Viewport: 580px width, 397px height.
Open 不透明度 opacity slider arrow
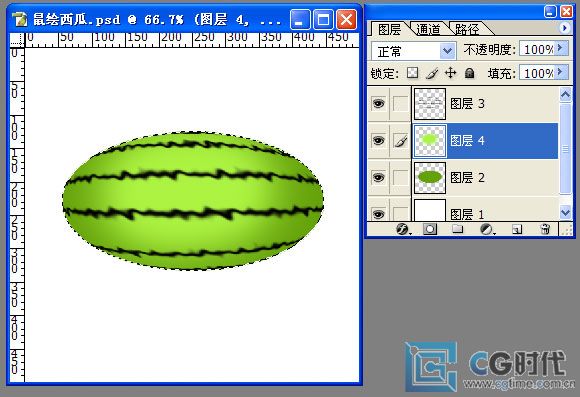pyautogui.click(x=561, y=48)
